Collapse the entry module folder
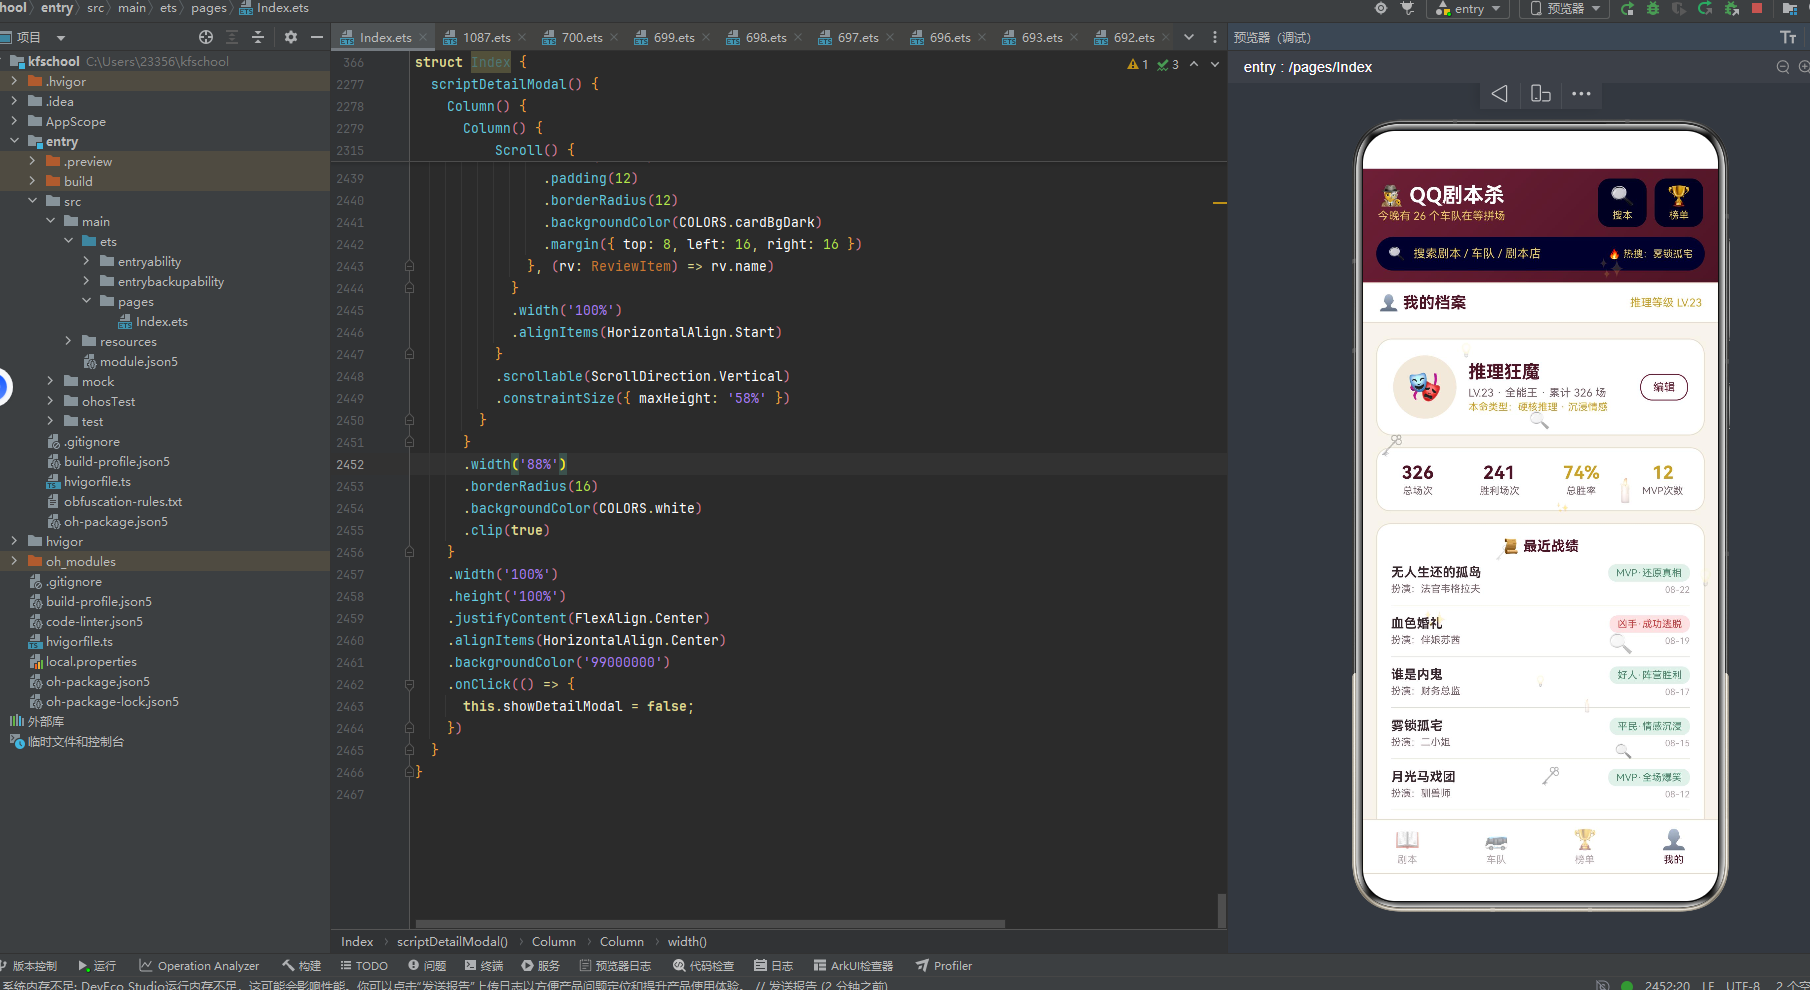This screenshot has width=1810, height=990. 14,141
